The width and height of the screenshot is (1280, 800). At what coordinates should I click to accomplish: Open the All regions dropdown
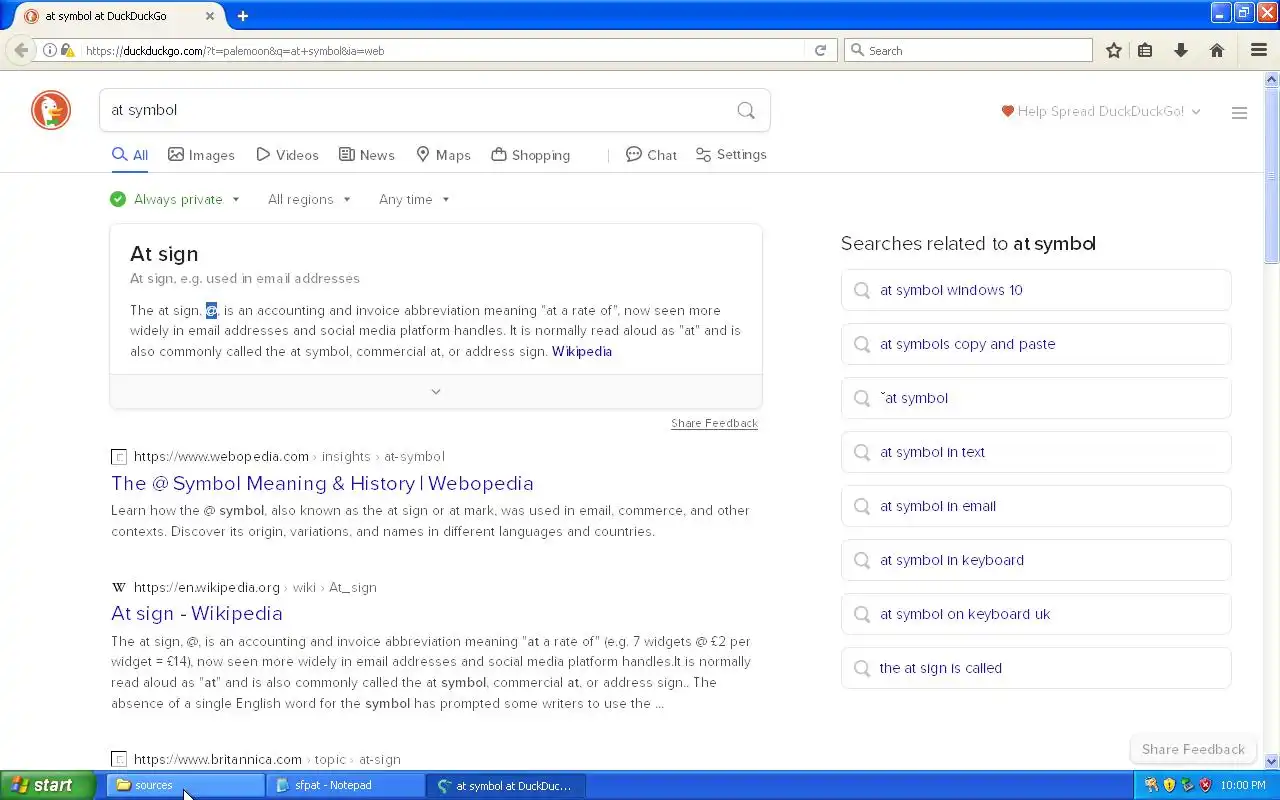point(309,199)
